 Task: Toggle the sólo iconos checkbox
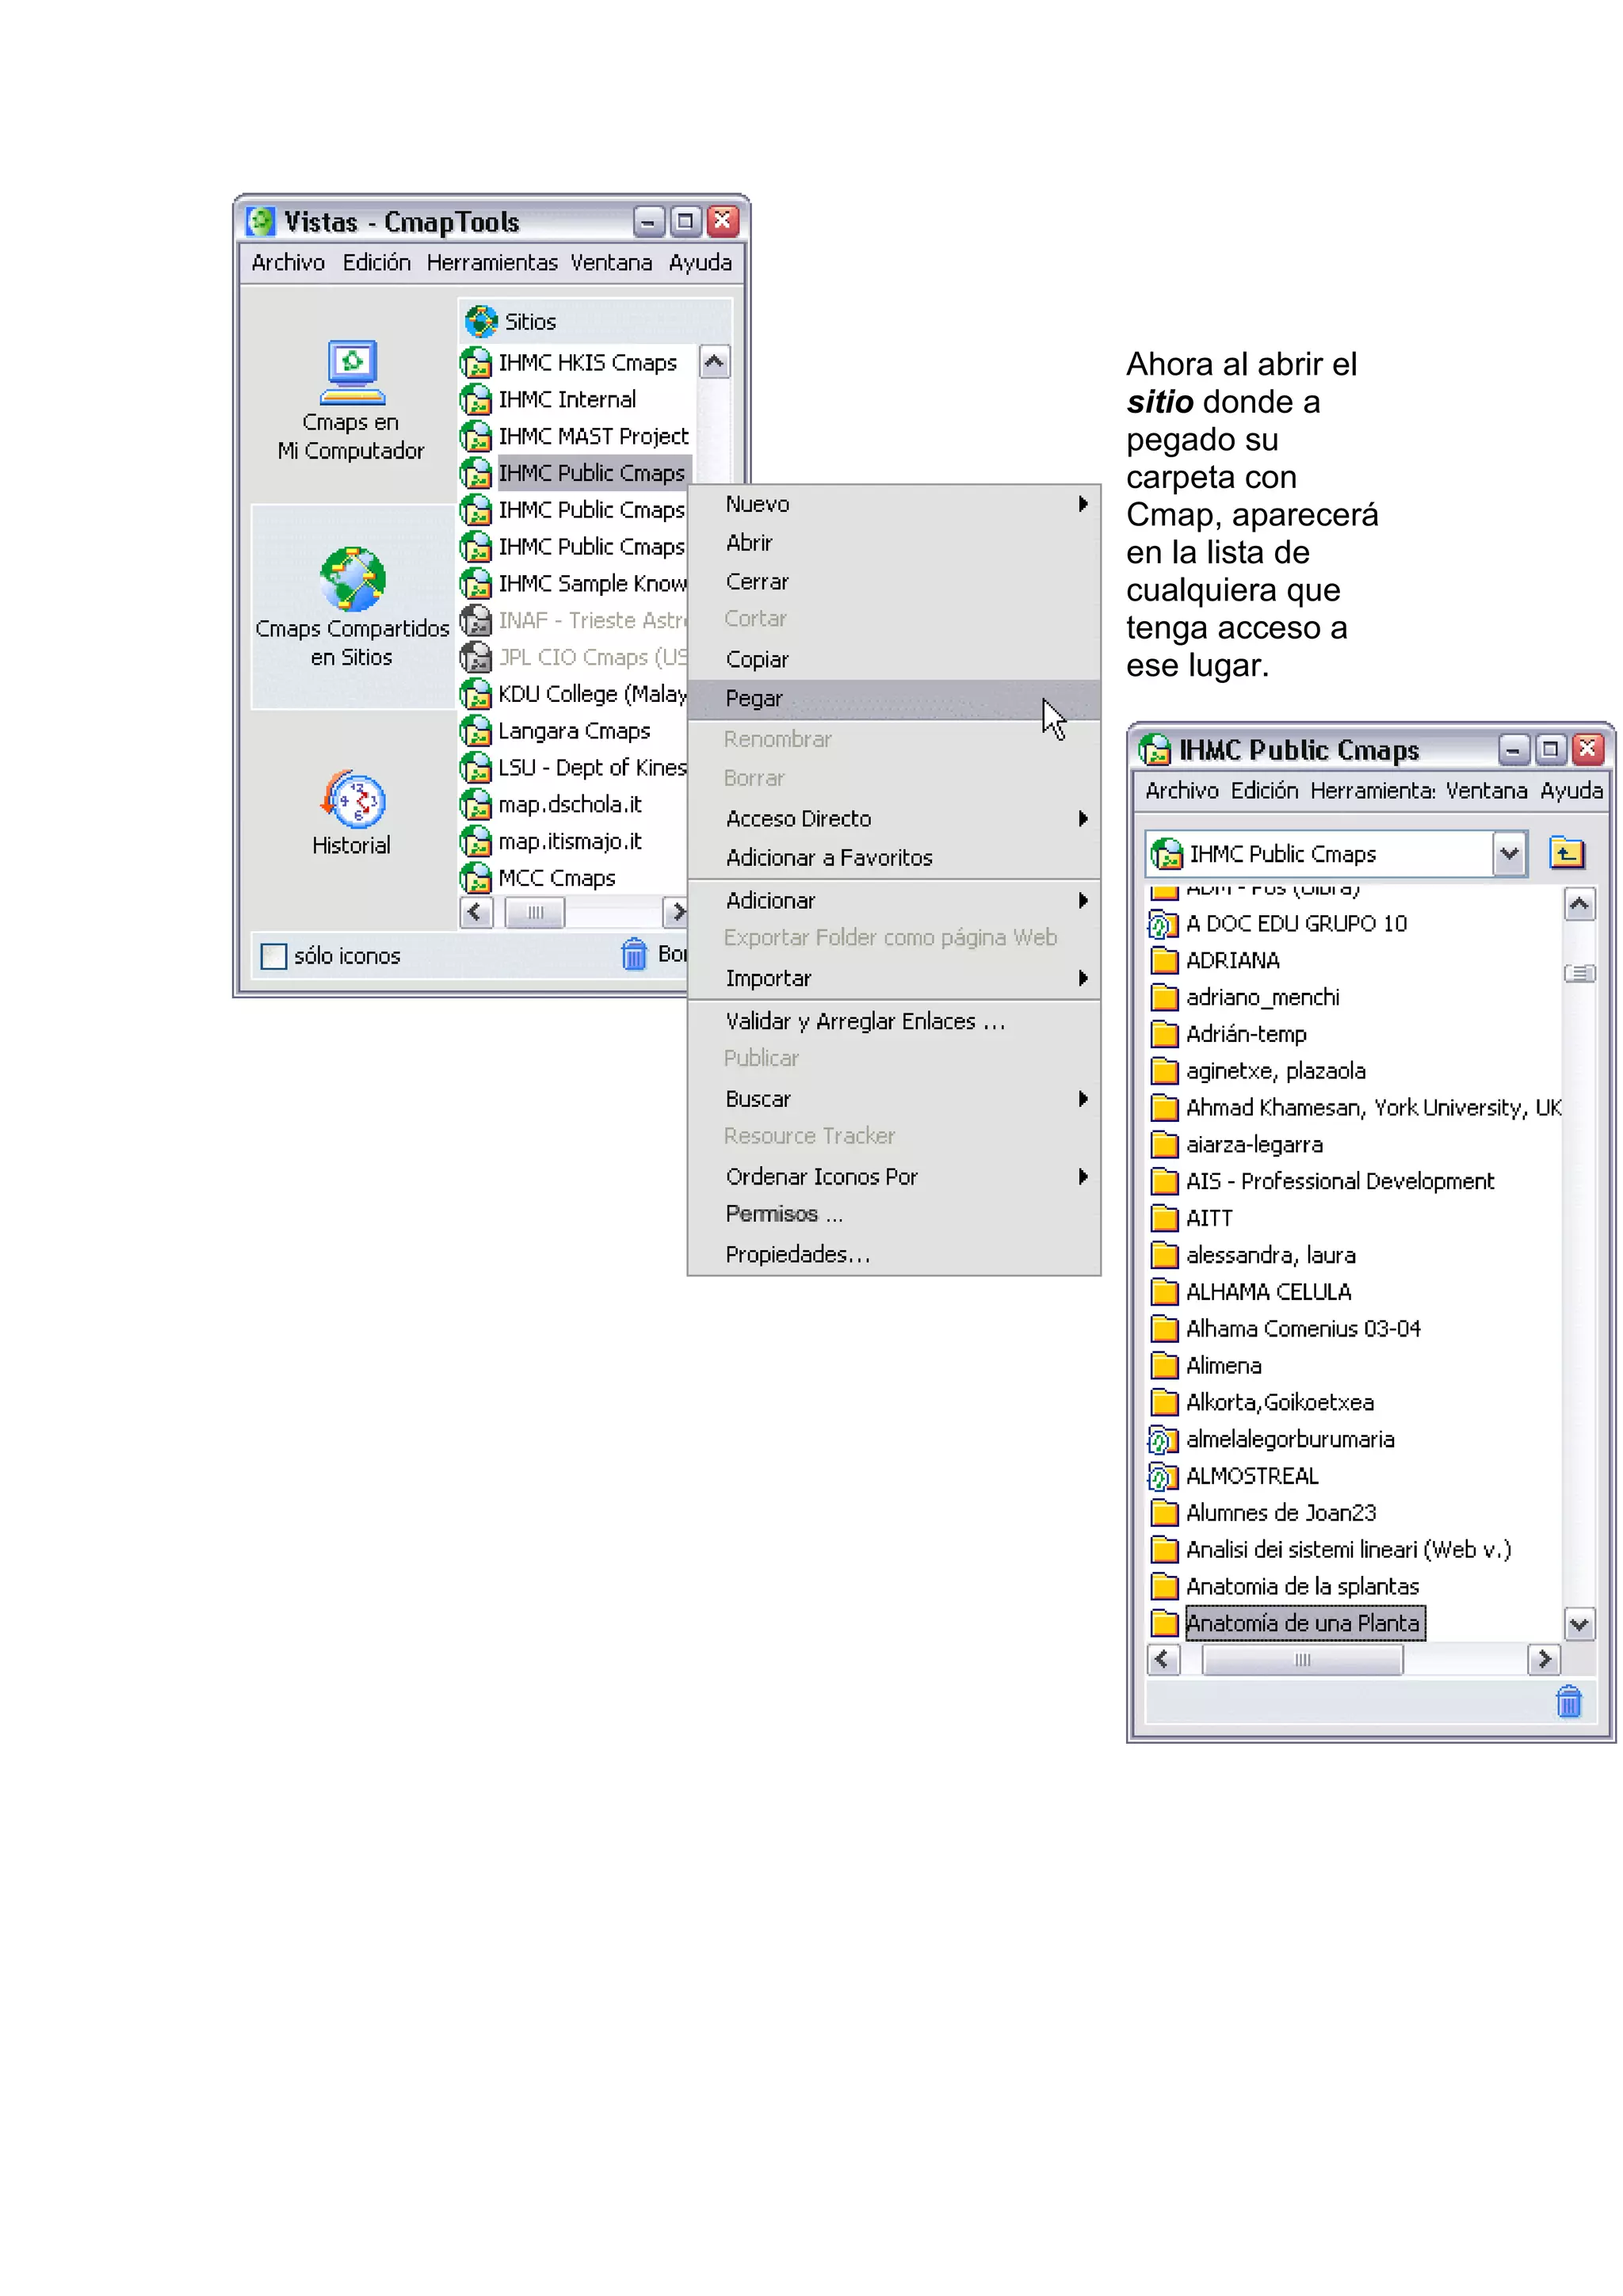(x=273, y=957)
